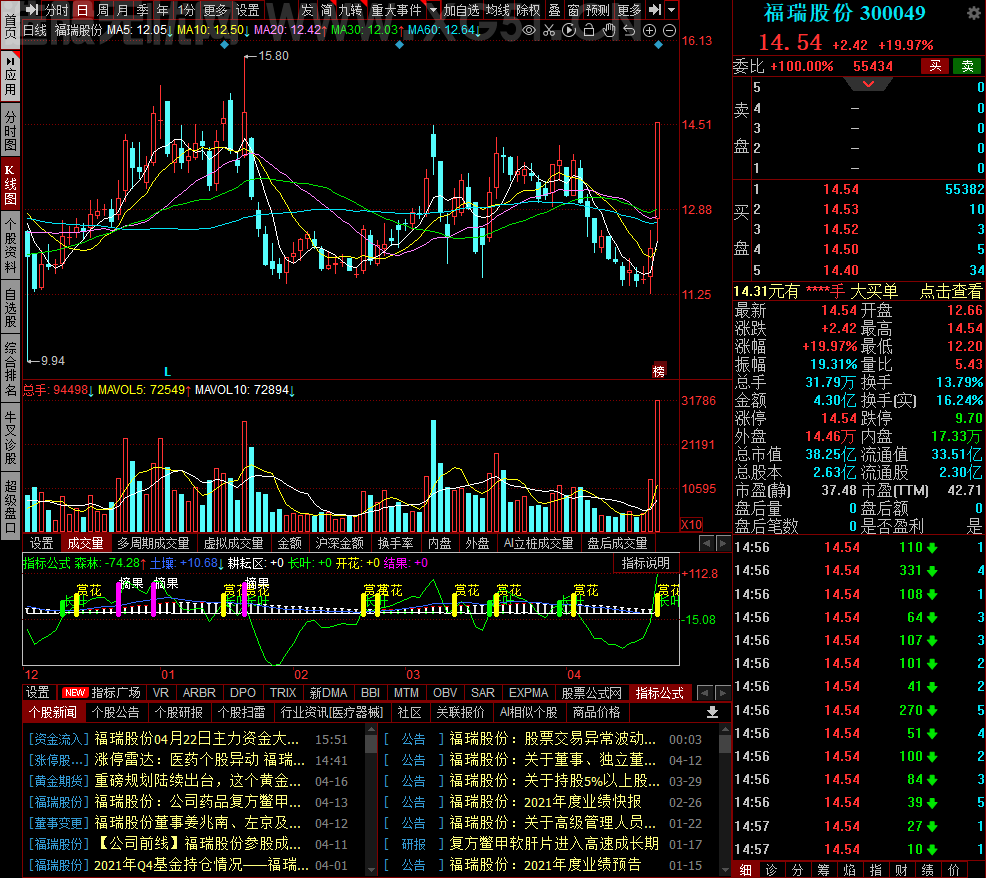Open the 九转 indicator option
The image size is (986, 878).
[350, 10]
